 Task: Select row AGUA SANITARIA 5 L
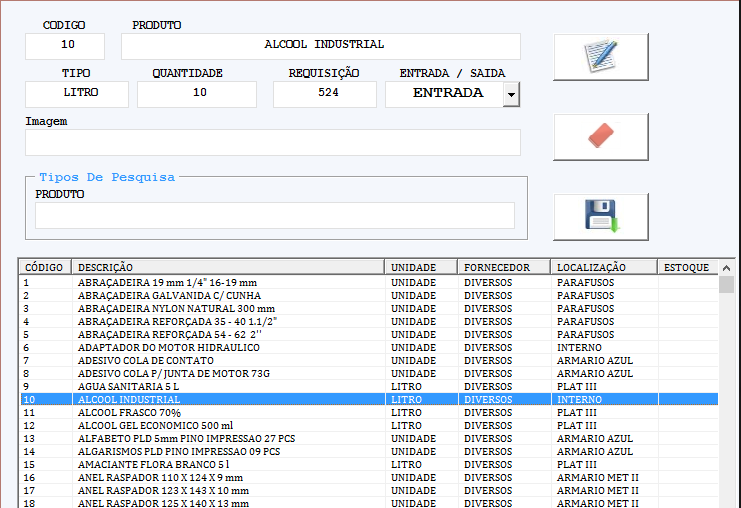click(369, 387)
